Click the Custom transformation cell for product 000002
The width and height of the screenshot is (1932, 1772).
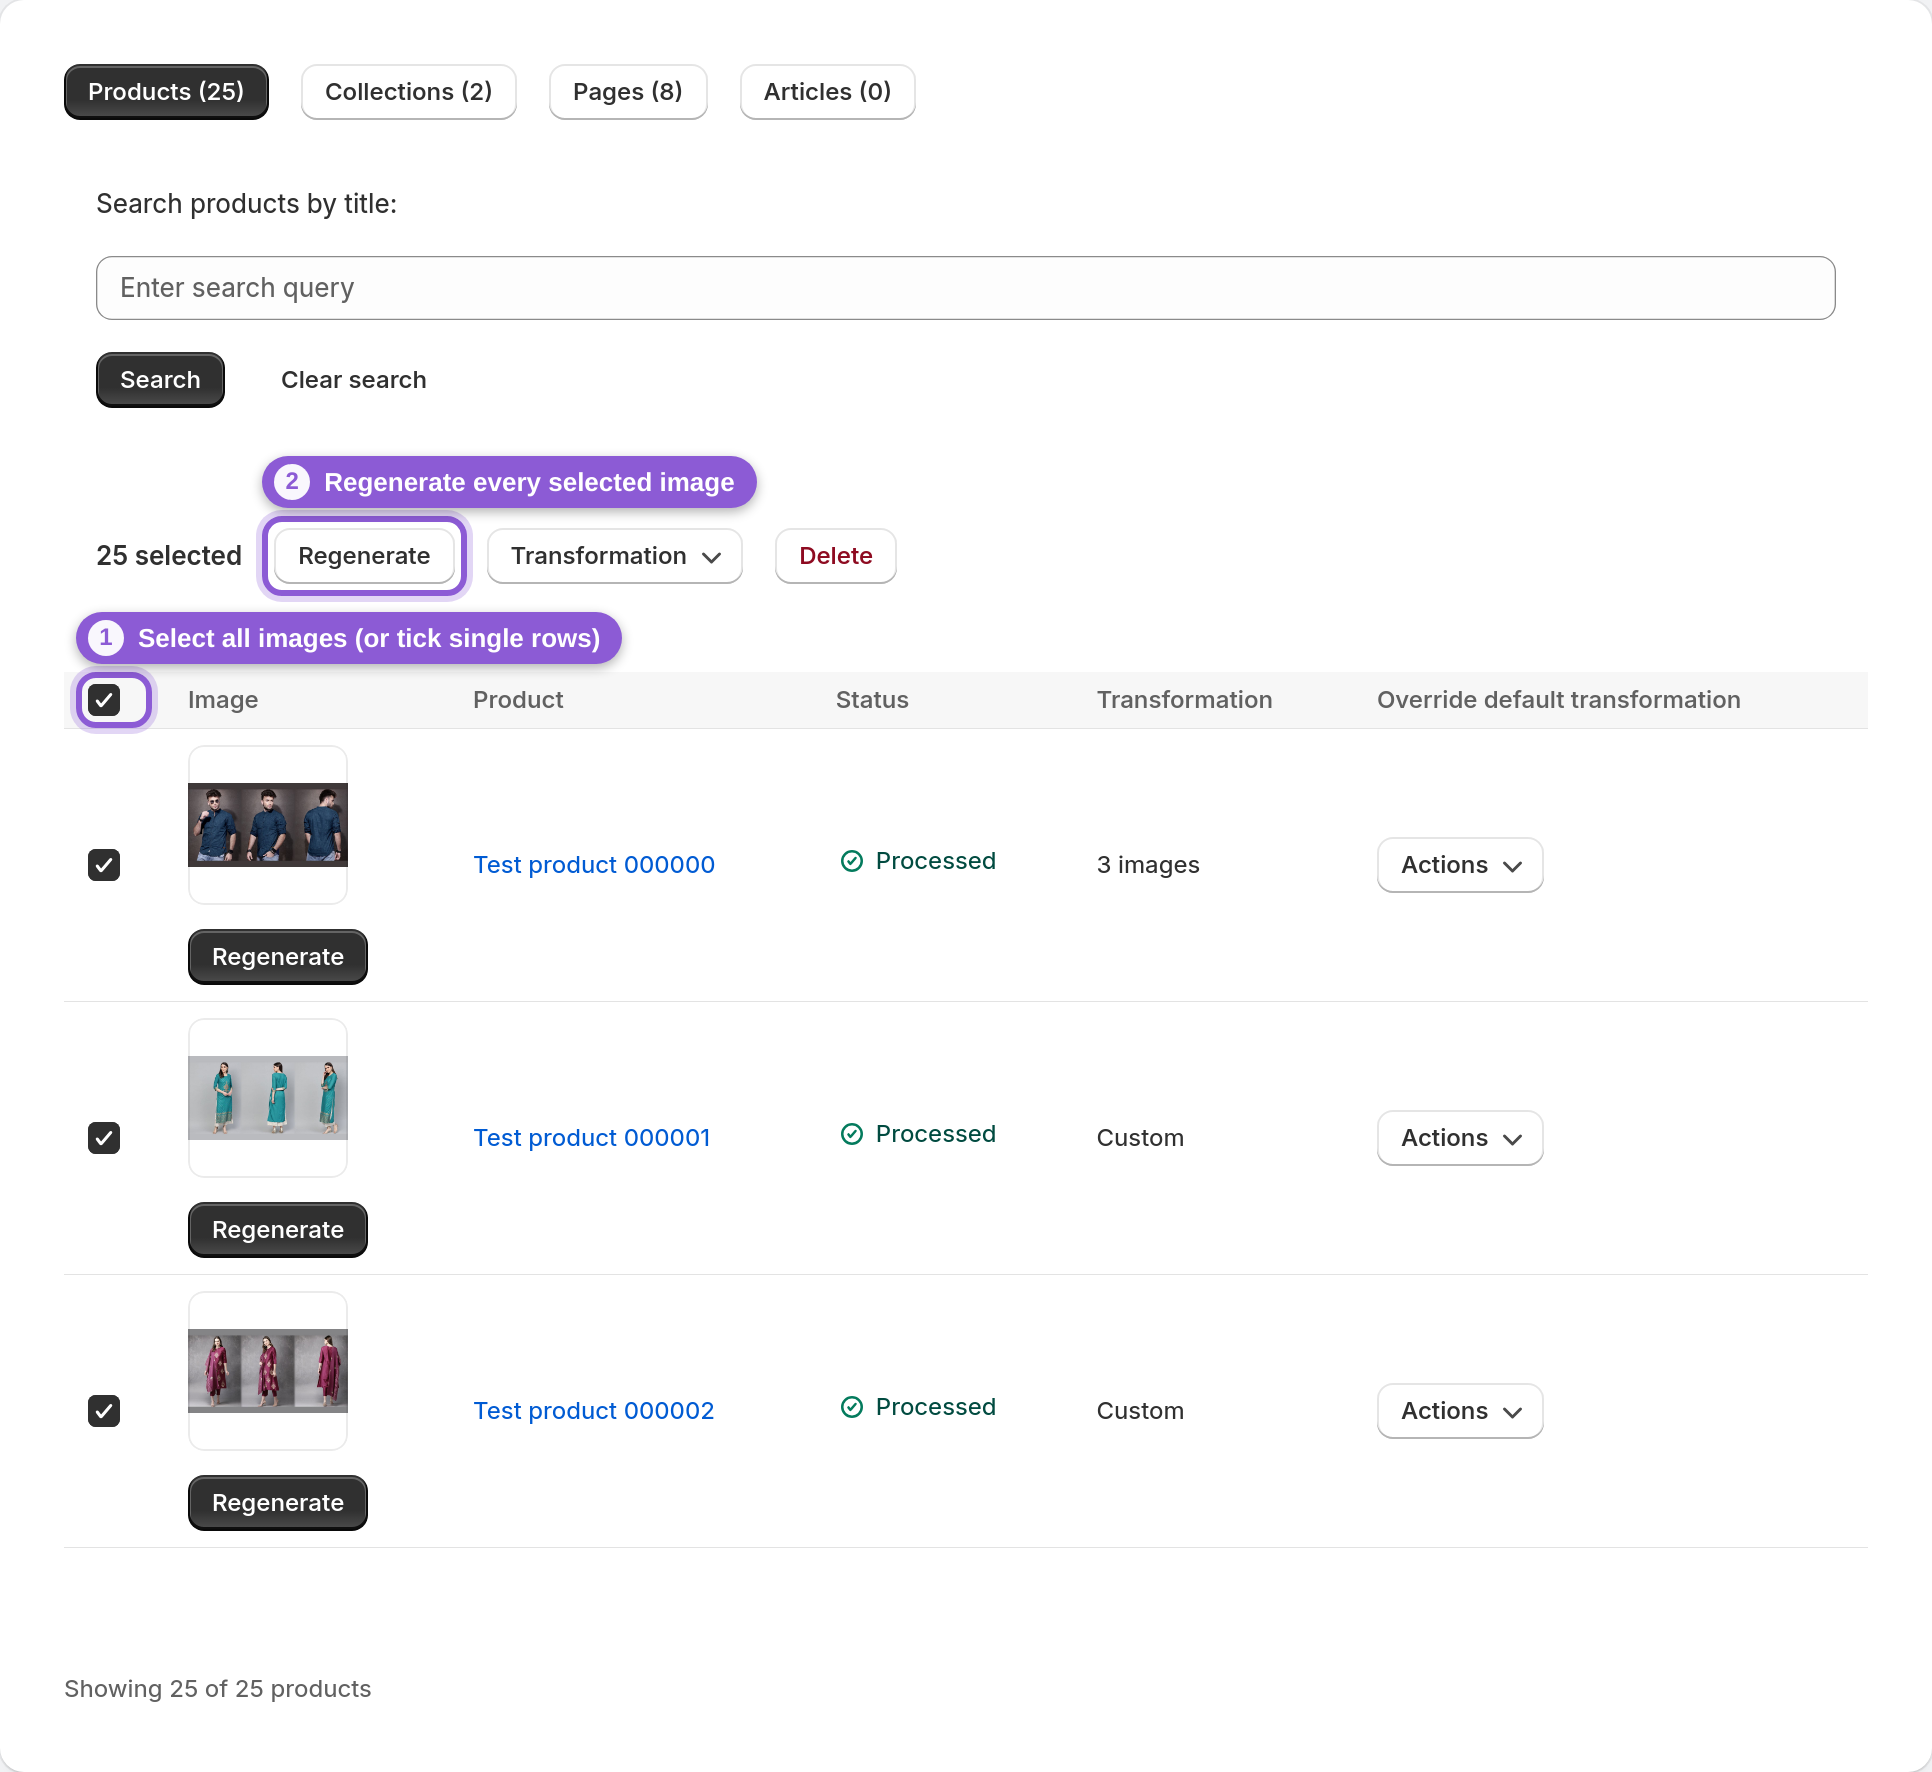[1140, 1411]
